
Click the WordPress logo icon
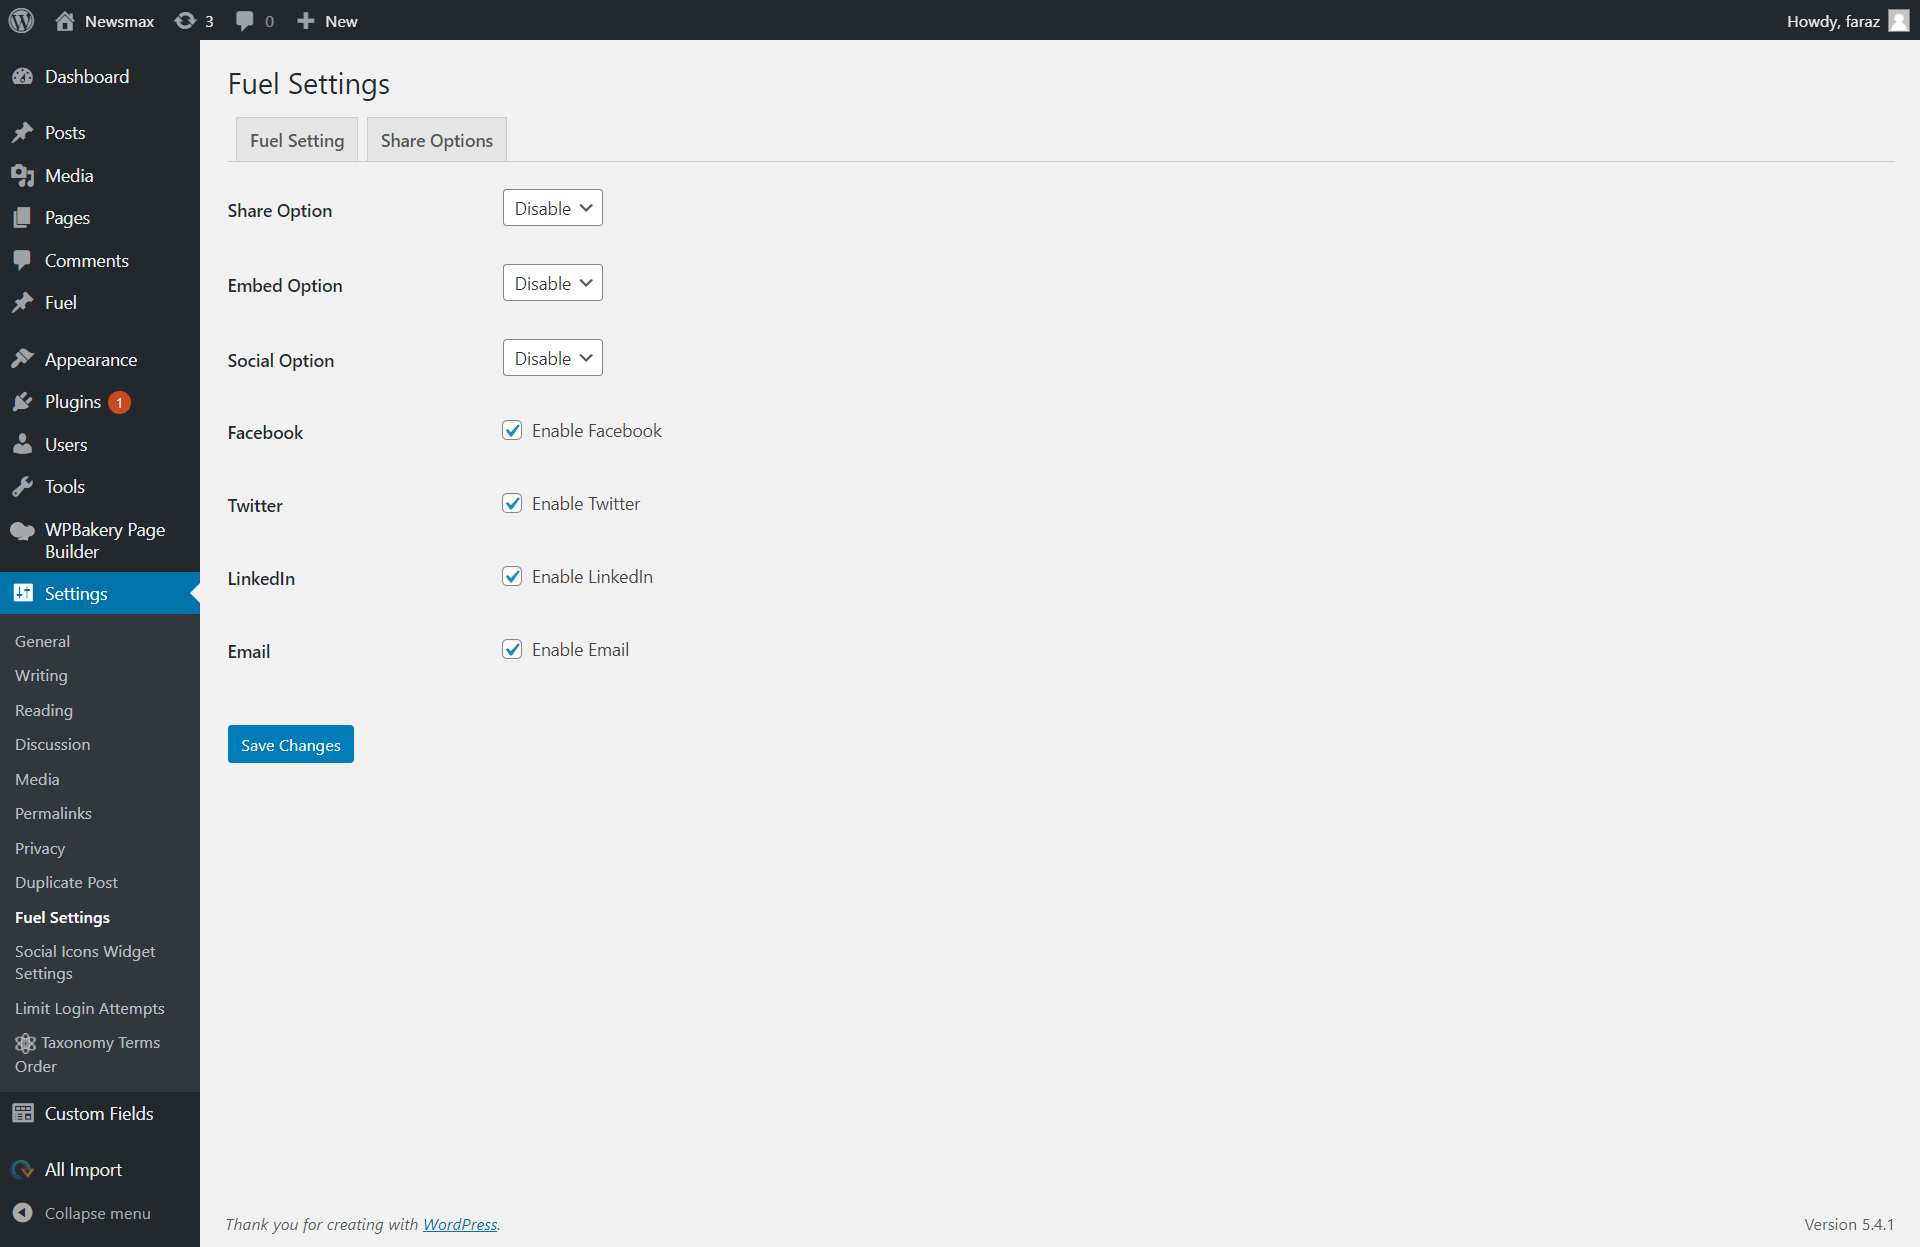tap(21, 20)
